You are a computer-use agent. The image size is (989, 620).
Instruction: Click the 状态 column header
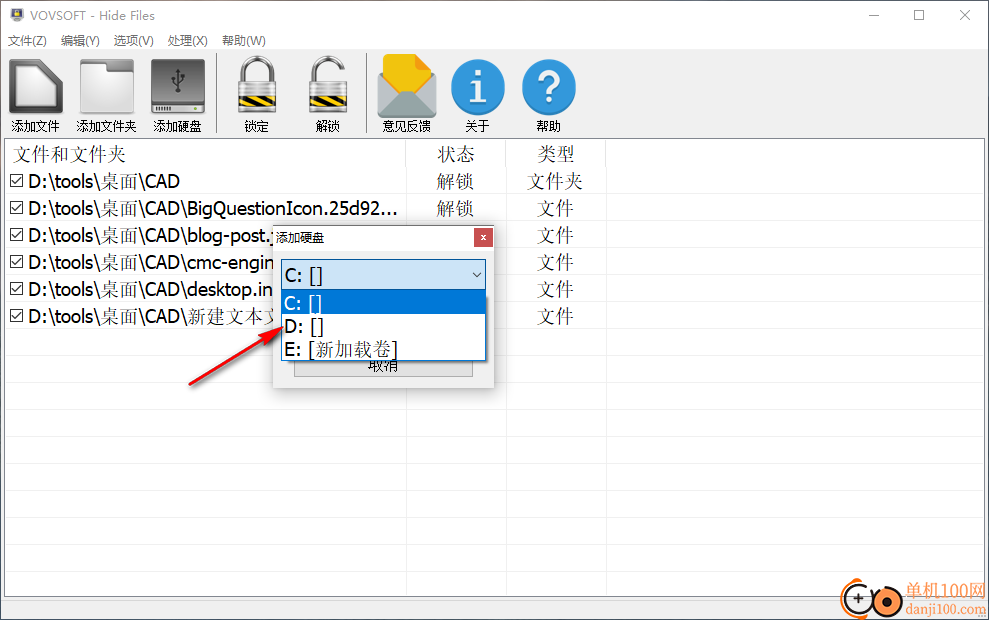click(x=456, y=154)
